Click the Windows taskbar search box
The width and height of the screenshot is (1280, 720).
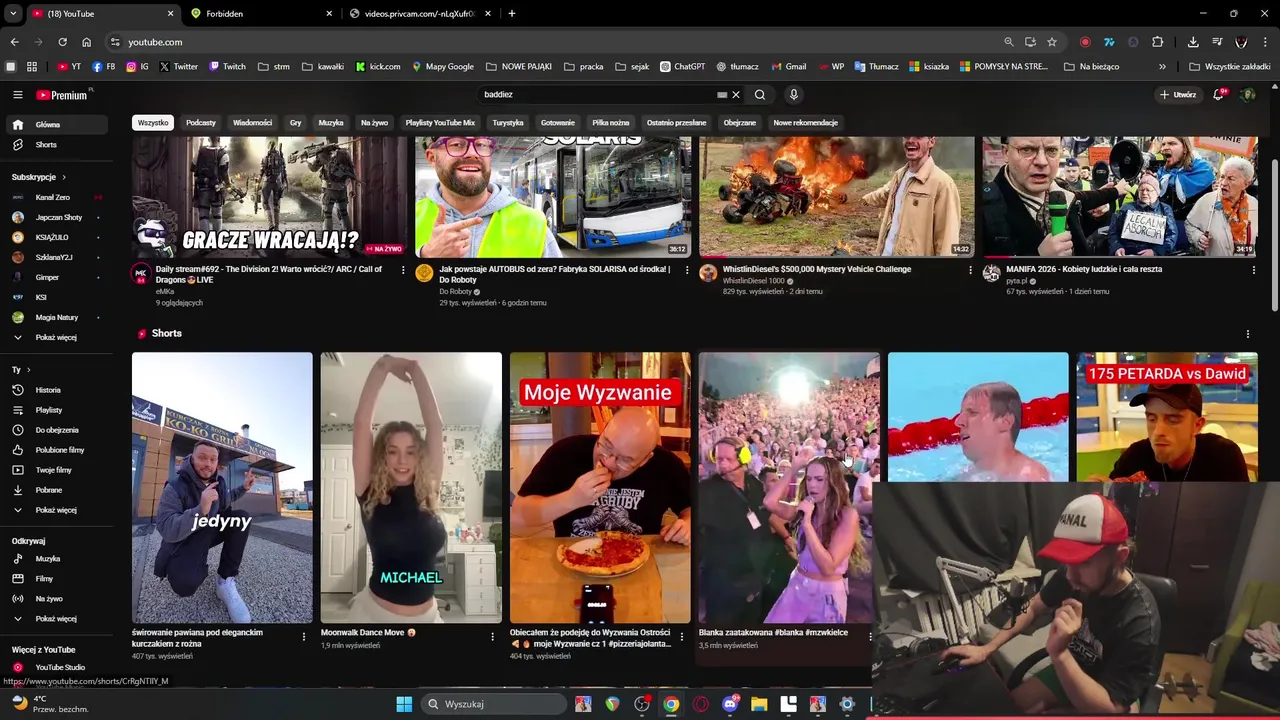click(494, 704)
